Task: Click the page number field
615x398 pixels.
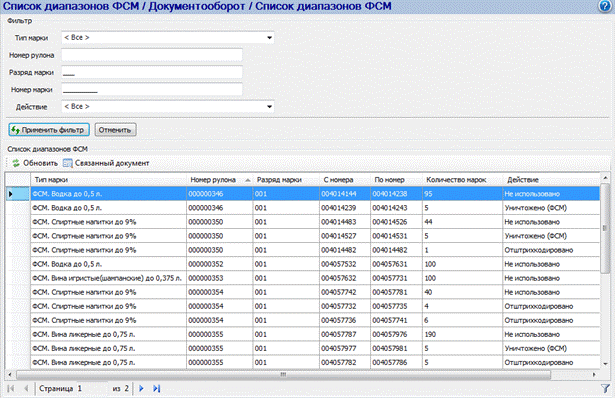Action: click(x=92, y=389)
